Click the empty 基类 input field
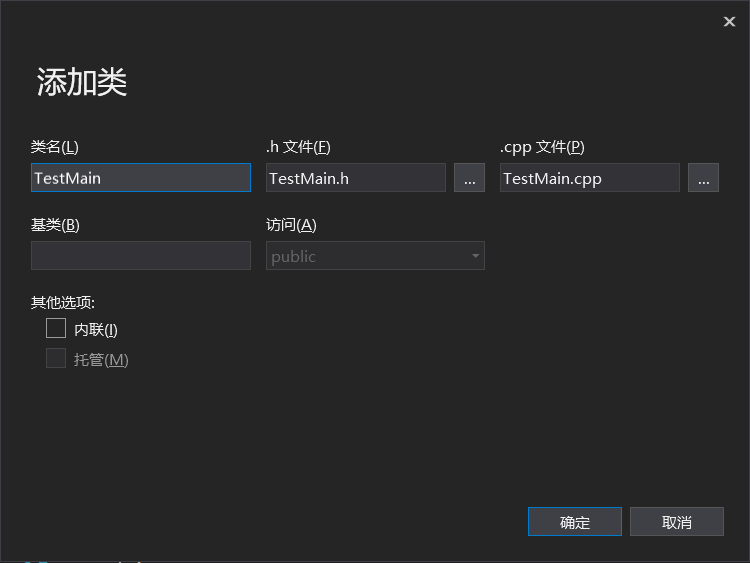The width and height of the screenshot is (750, 563). pos(140,255)
